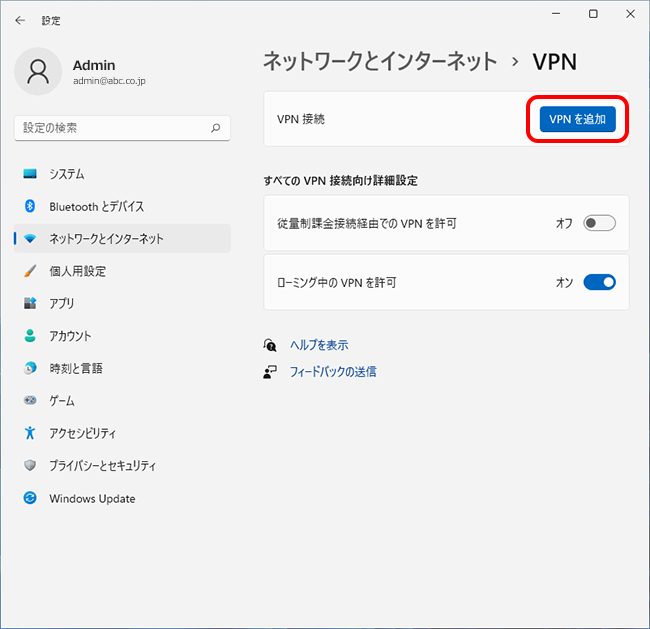
Task: Click the Admin account name
Action: pos(94,65)
